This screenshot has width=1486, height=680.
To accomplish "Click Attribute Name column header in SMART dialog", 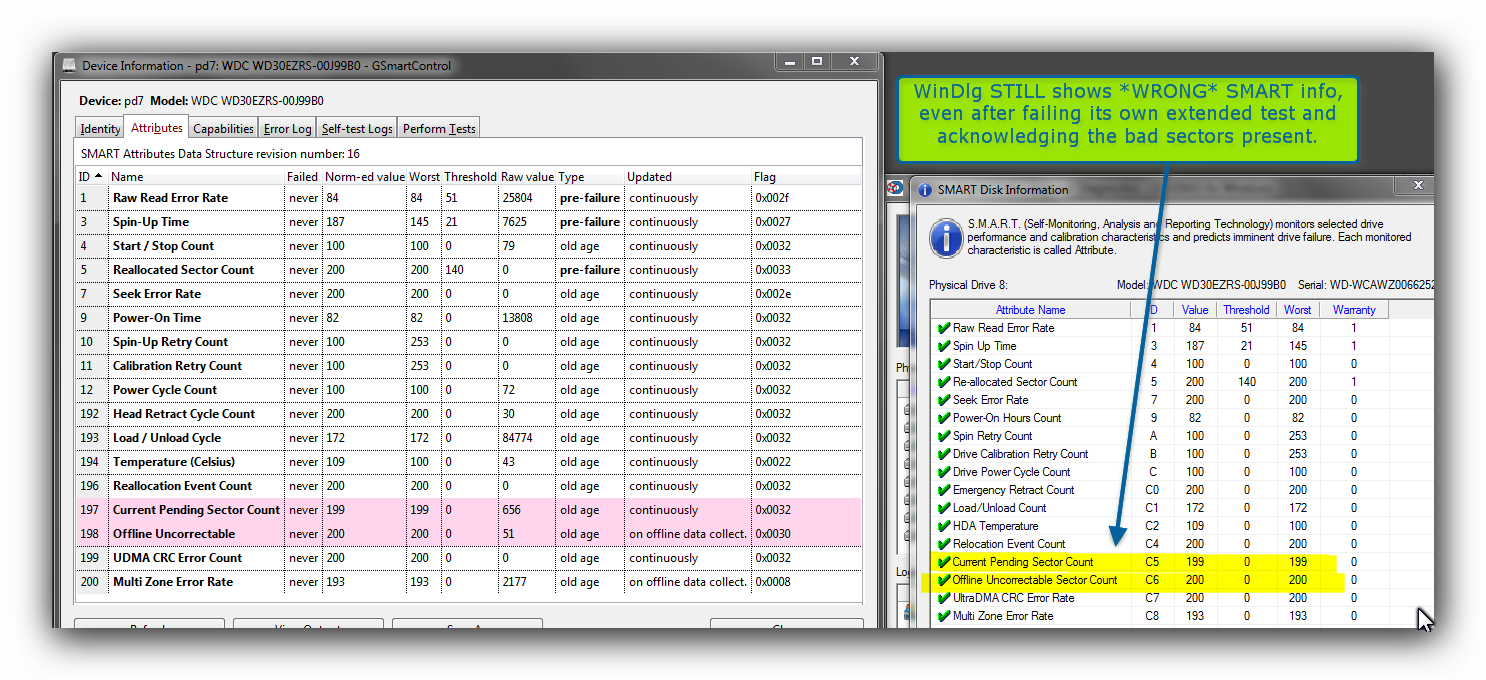I will [x=1031, y=310].
